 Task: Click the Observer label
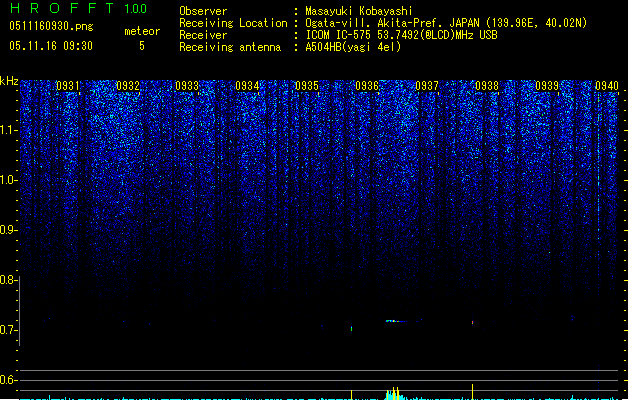(203, 11)
